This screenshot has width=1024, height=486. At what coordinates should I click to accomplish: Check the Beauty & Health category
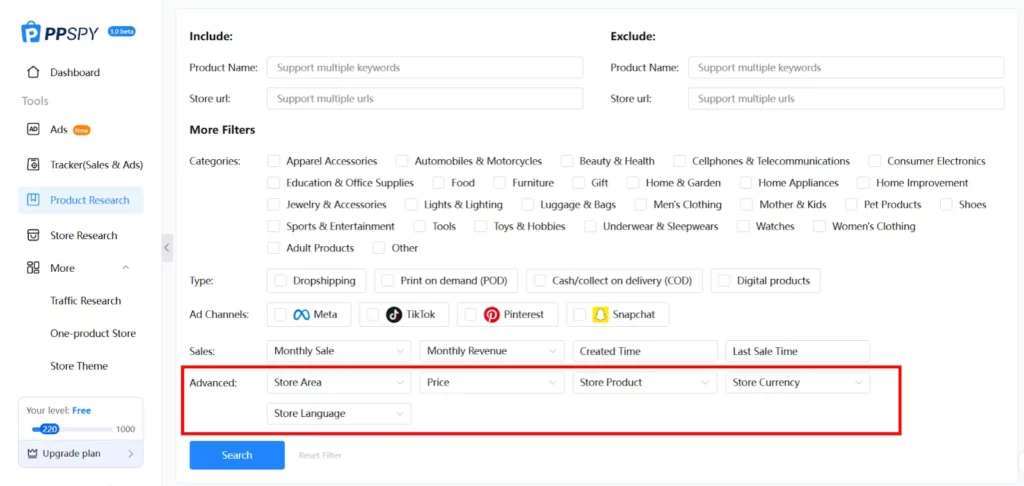567,161
